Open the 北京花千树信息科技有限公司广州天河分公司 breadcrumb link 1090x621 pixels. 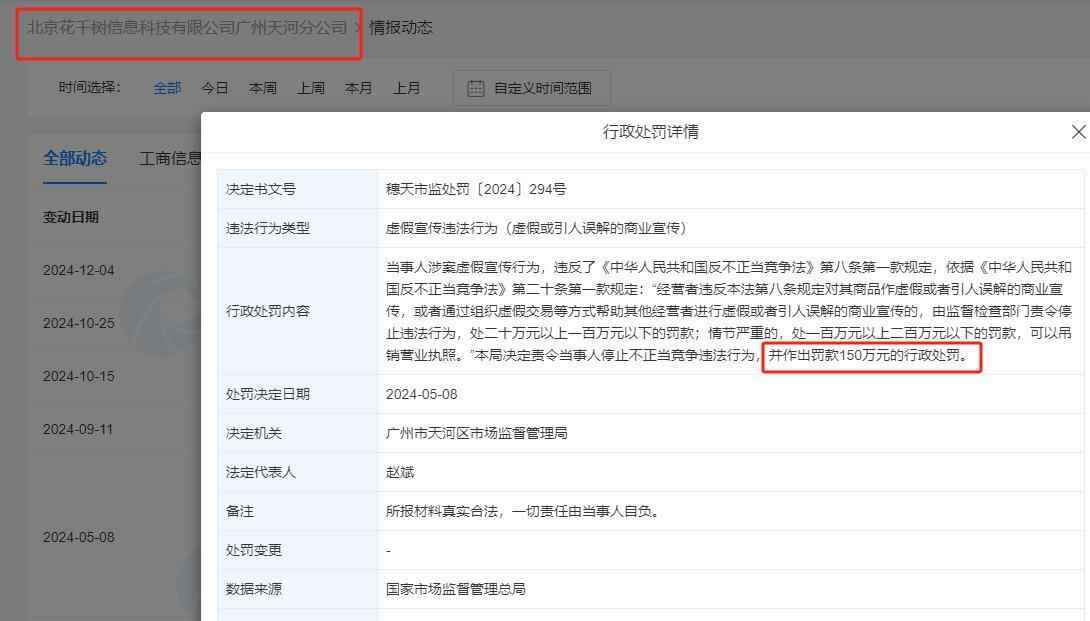[187, 27]
